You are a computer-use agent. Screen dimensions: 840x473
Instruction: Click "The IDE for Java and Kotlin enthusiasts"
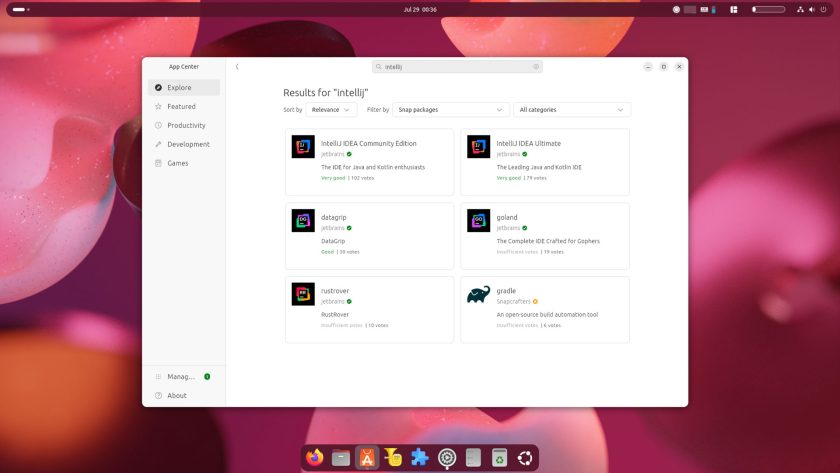[x=373, y=167]
